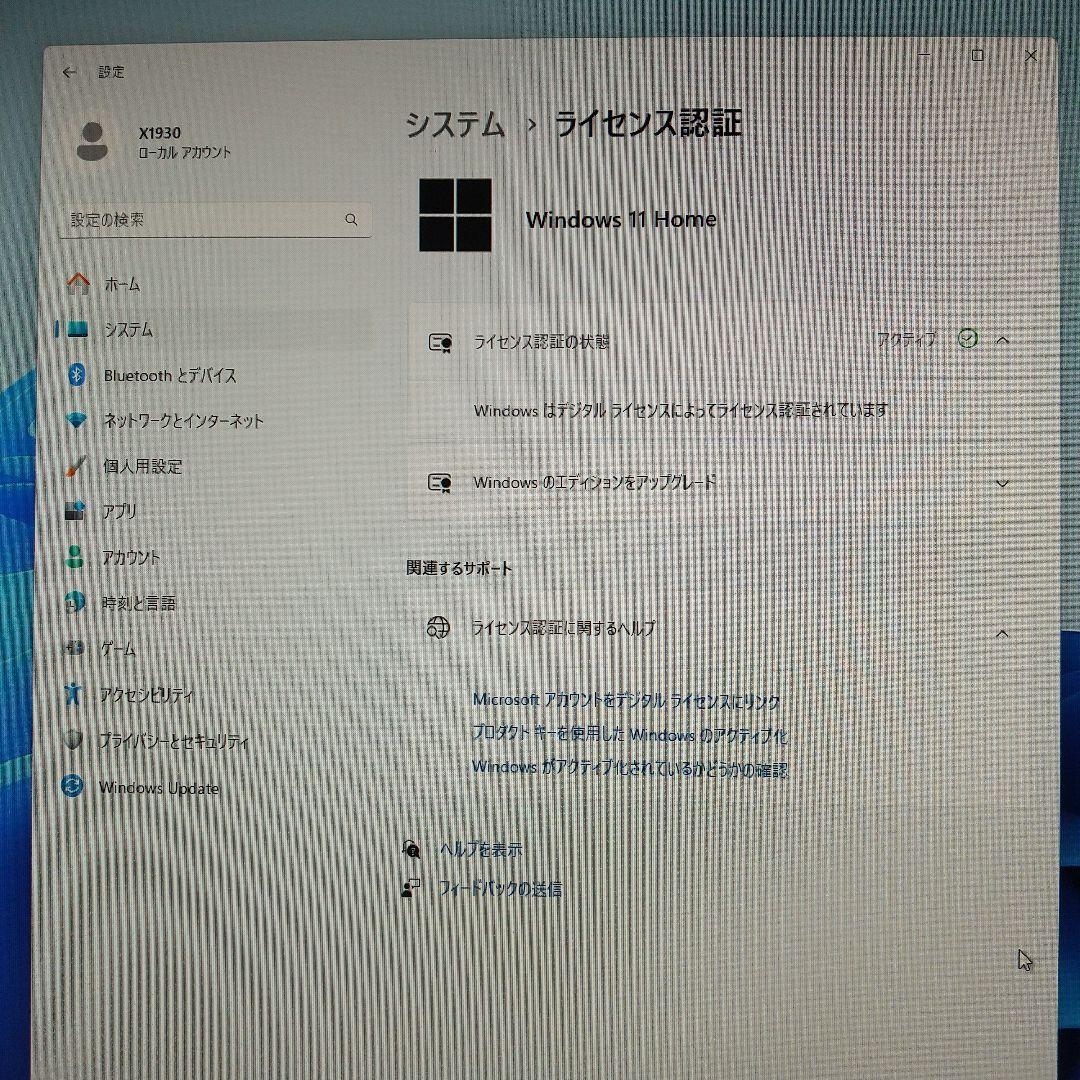Click システム in the breadcrumb header
This screenshot has width=1080, height=1080.
tap(455, 125)
